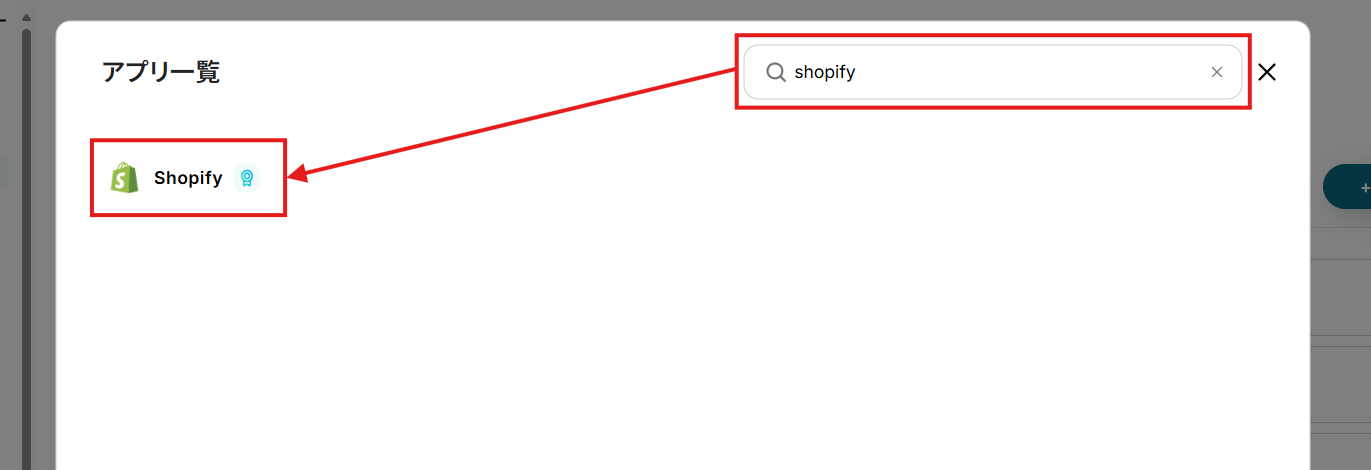1371x470 pixels.
Task: Click the plus icon on dark teal button
Action: pyautogui.click(x=1365, y=187)
